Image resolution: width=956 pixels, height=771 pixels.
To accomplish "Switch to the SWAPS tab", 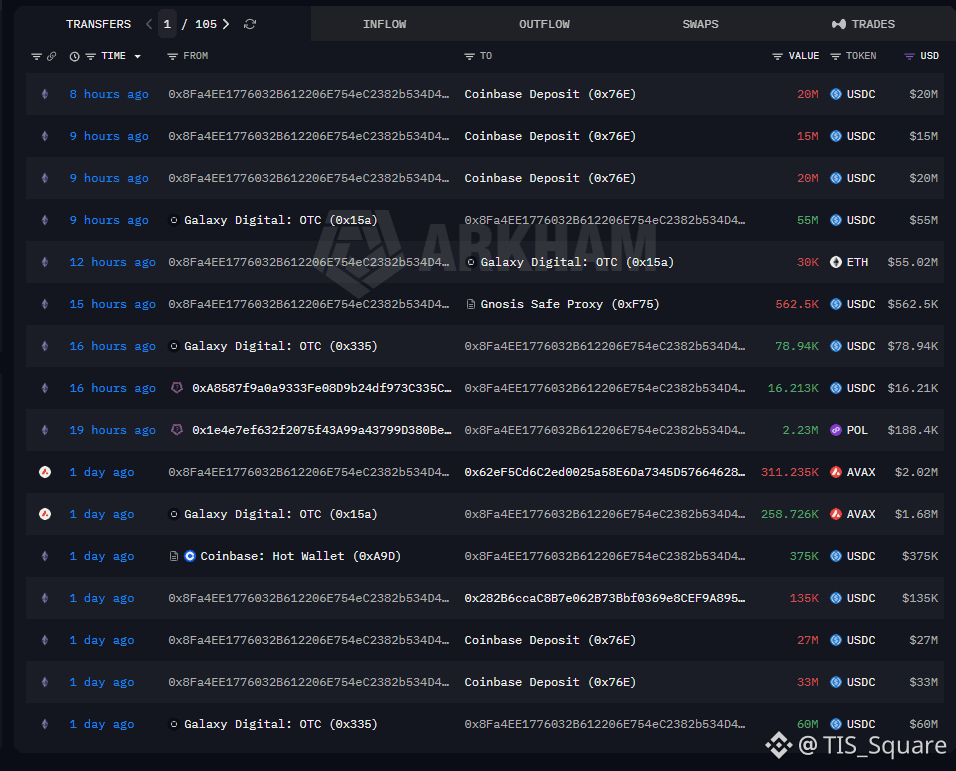I will click(701, 24).
